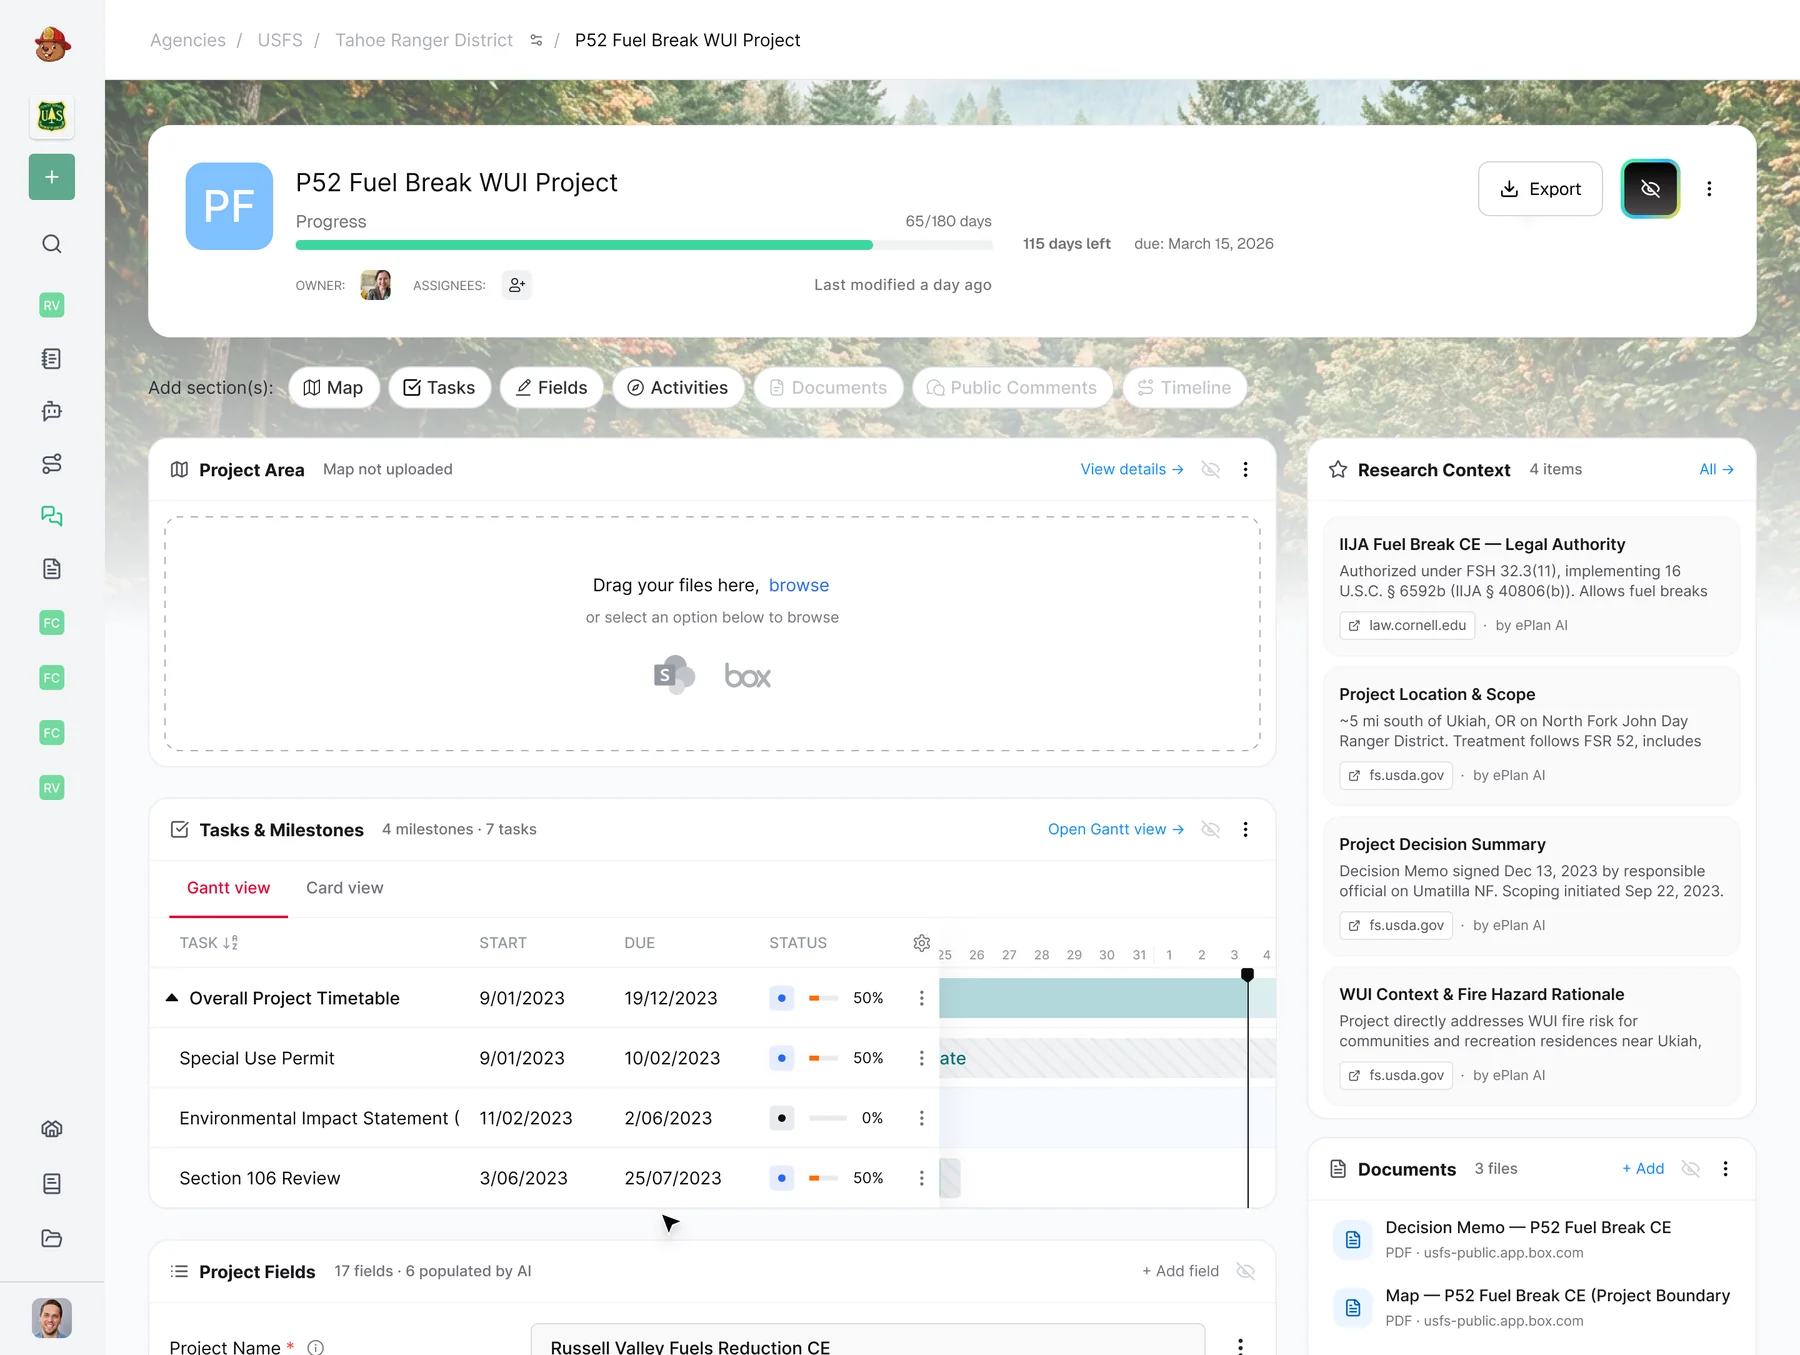Image resolution: width=1800 pixels, height=1355 pixels.
Task: Toggle status dot for Overall Project Timetable
Action: pos(782,998)
